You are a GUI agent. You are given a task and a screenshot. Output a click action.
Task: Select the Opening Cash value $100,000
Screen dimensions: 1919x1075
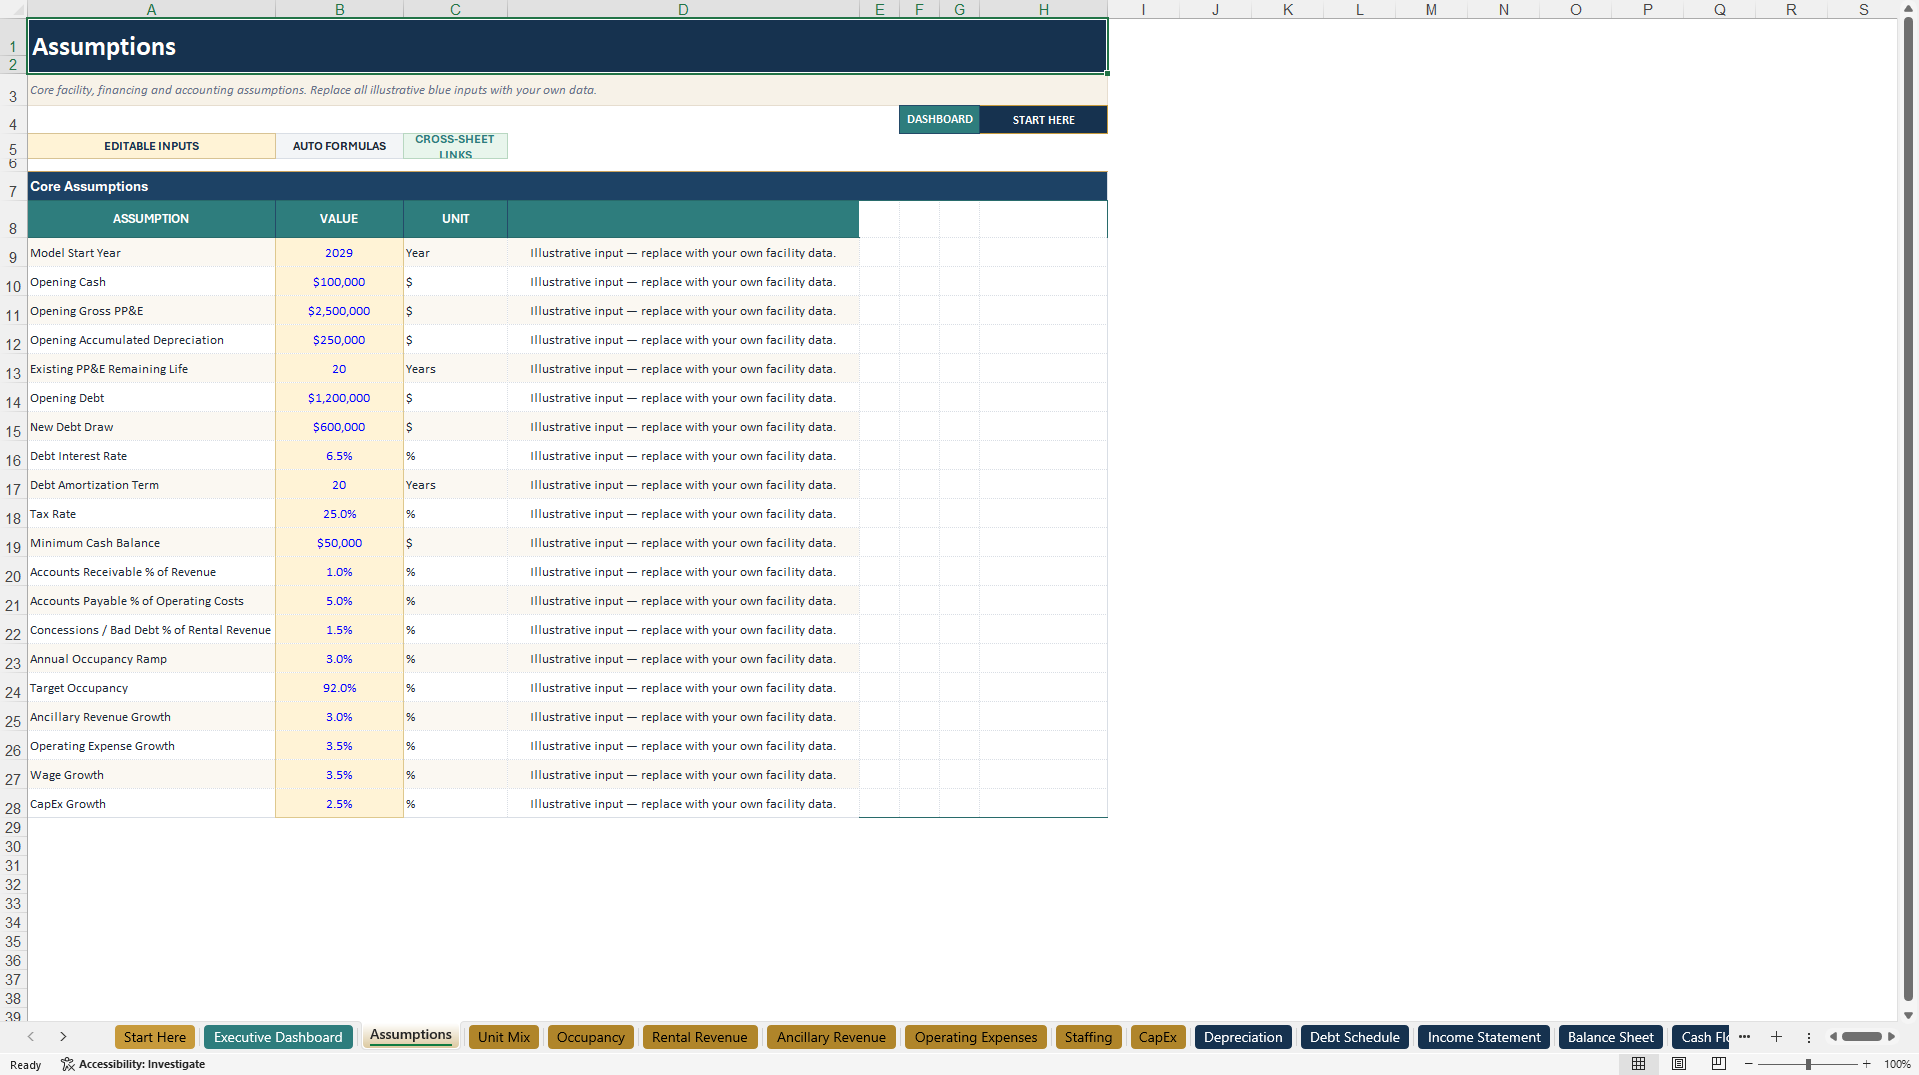[339, 282]
